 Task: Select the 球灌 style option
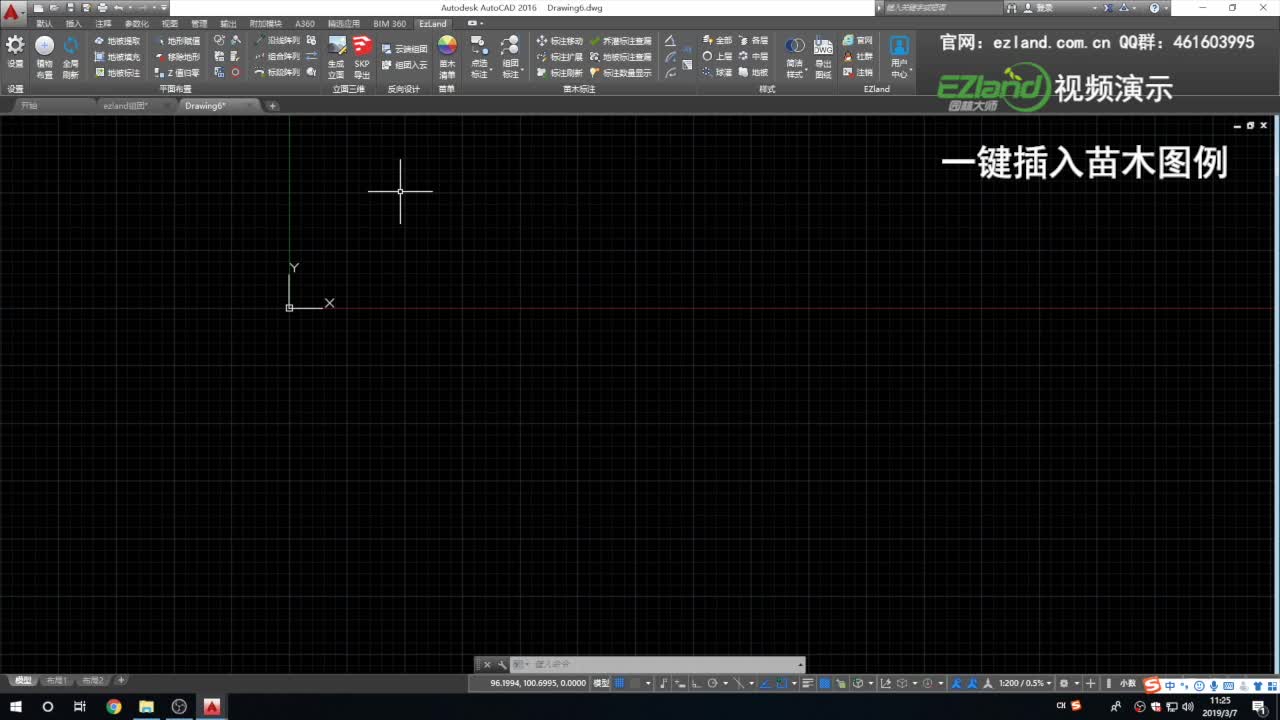pyautogui.click(x=718, y=73)
